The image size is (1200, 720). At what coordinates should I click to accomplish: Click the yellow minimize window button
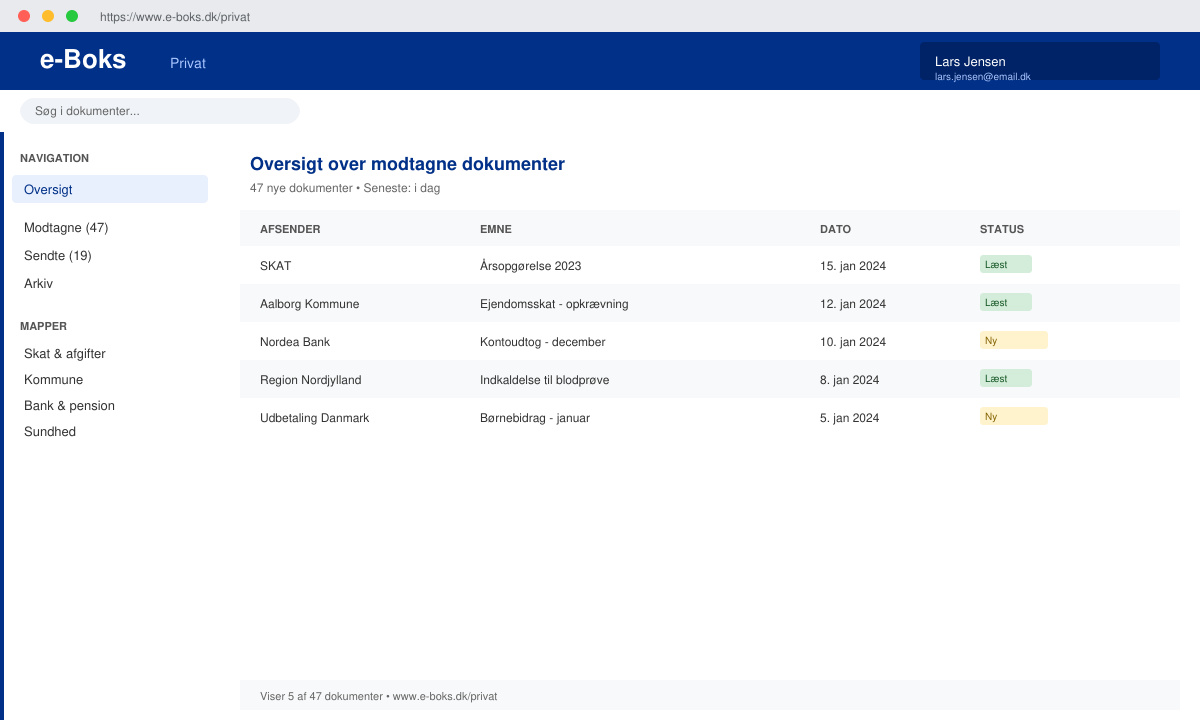48,16
